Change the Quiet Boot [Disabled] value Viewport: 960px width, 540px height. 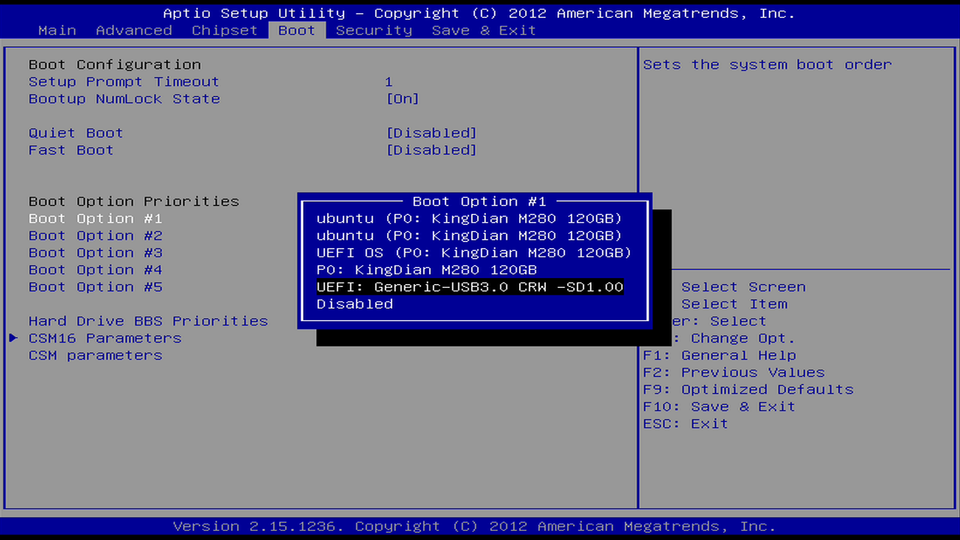pos(432,133)
